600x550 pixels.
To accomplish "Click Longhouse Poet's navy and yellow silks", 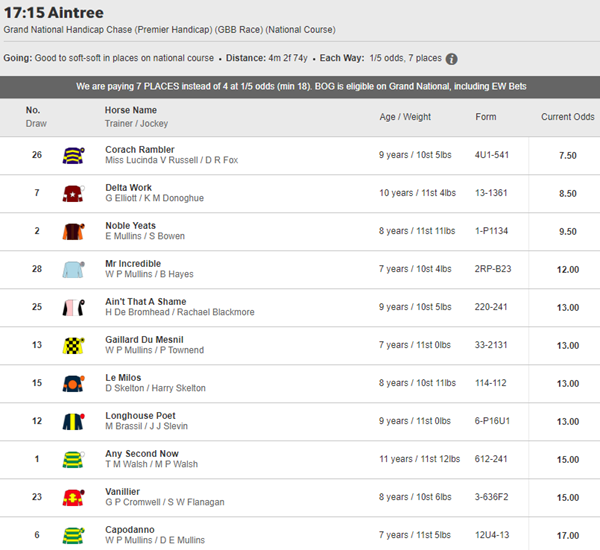I will 73,421.
